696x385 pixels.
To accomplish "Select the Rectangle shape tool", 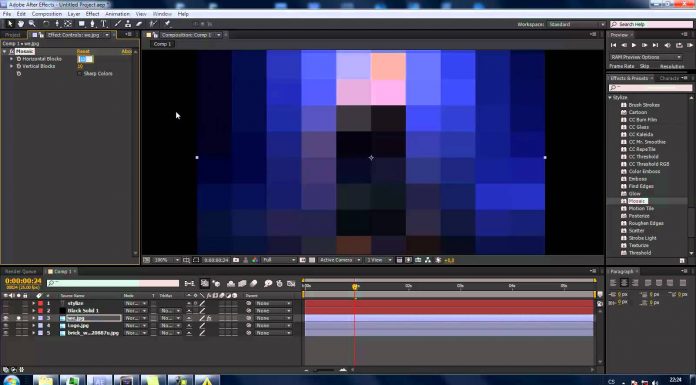I will pos(82,24).
